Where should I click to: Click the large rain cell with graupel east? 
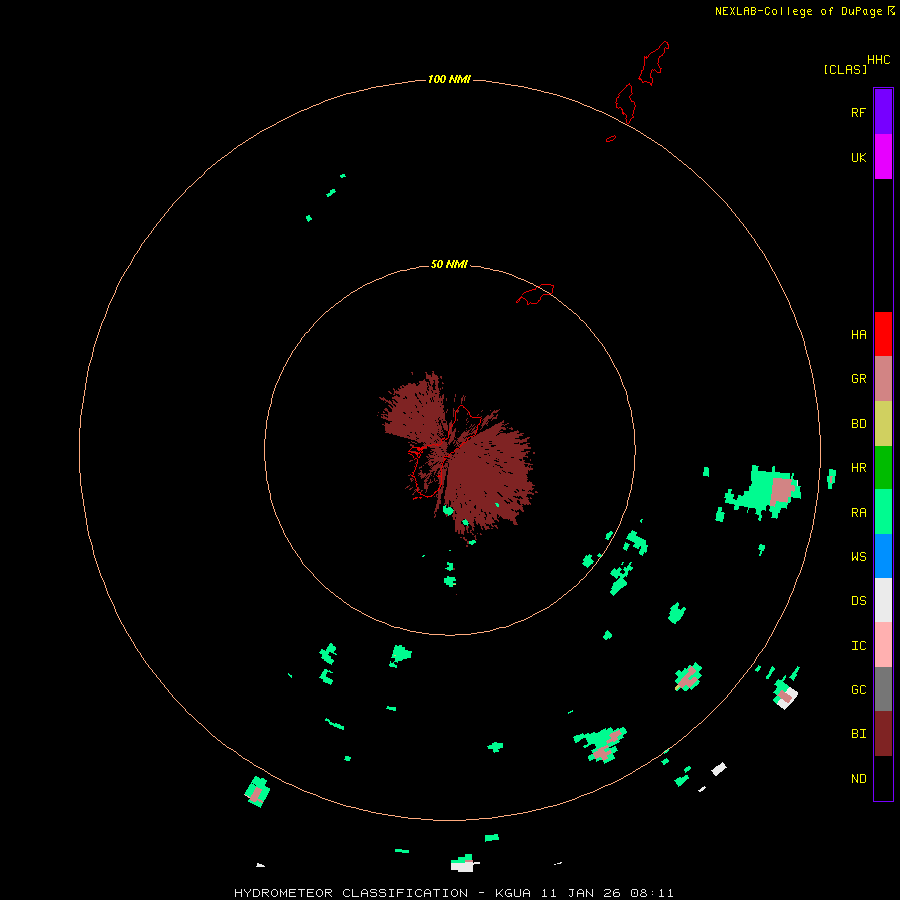point(763,492)
